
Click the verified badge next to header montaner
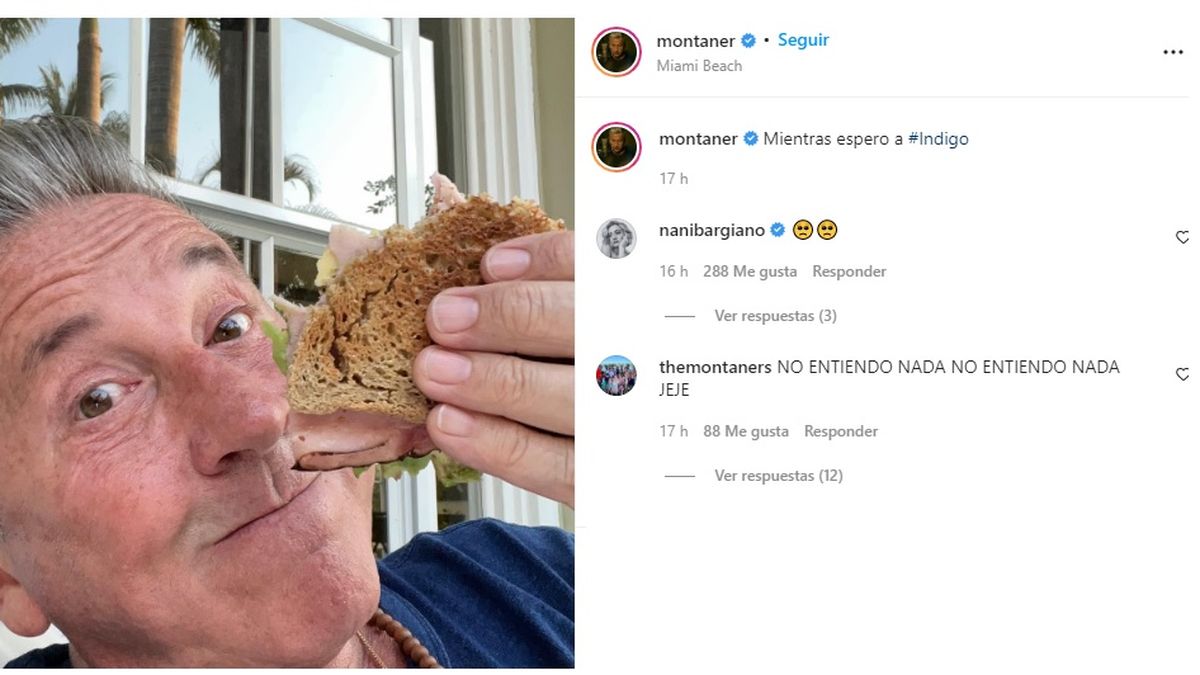[748, 41]
